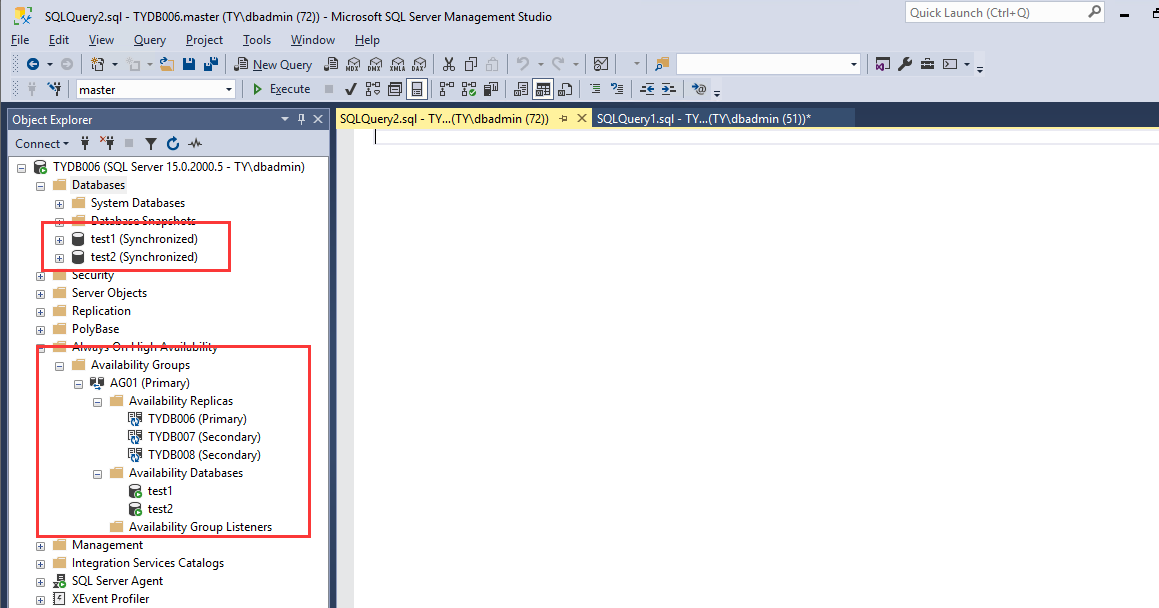Image resolution: width=1159 pixels, height=608 pixels.
Task: Click the Increase Indent icon
Action: click(x=668, y=89)
